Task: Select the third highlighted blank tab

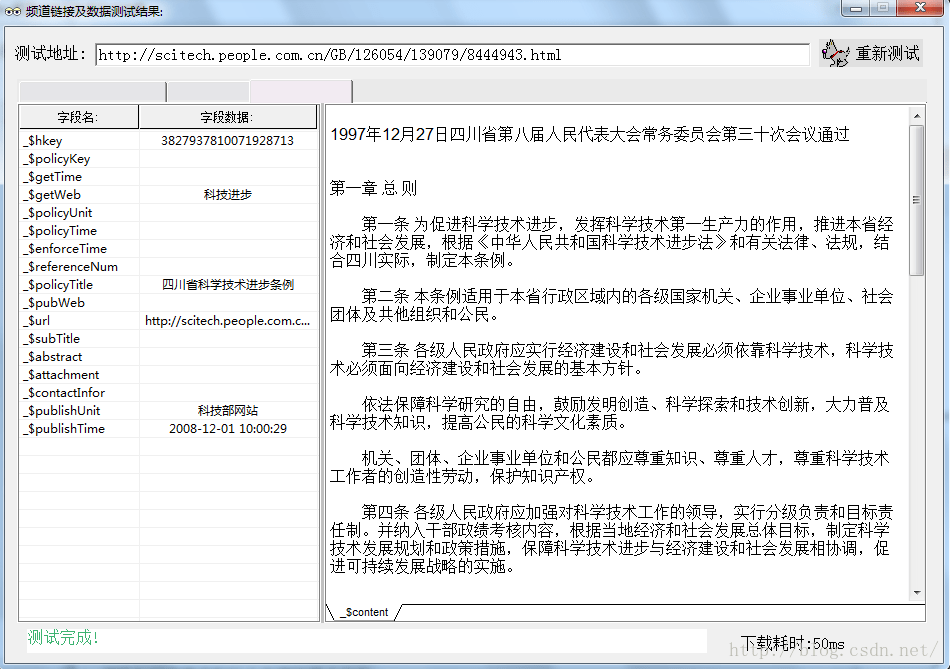Action: click(x=301, y=92)
